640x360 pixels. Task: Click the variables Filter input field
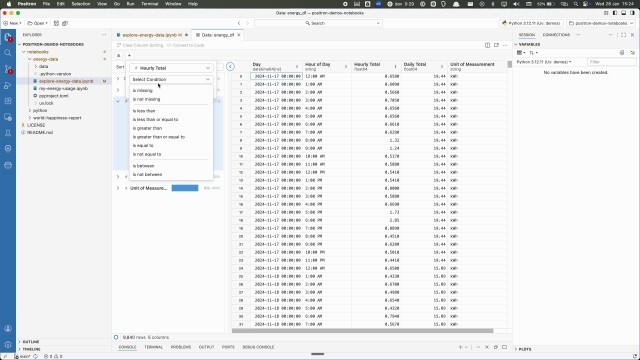coord(611,62)
